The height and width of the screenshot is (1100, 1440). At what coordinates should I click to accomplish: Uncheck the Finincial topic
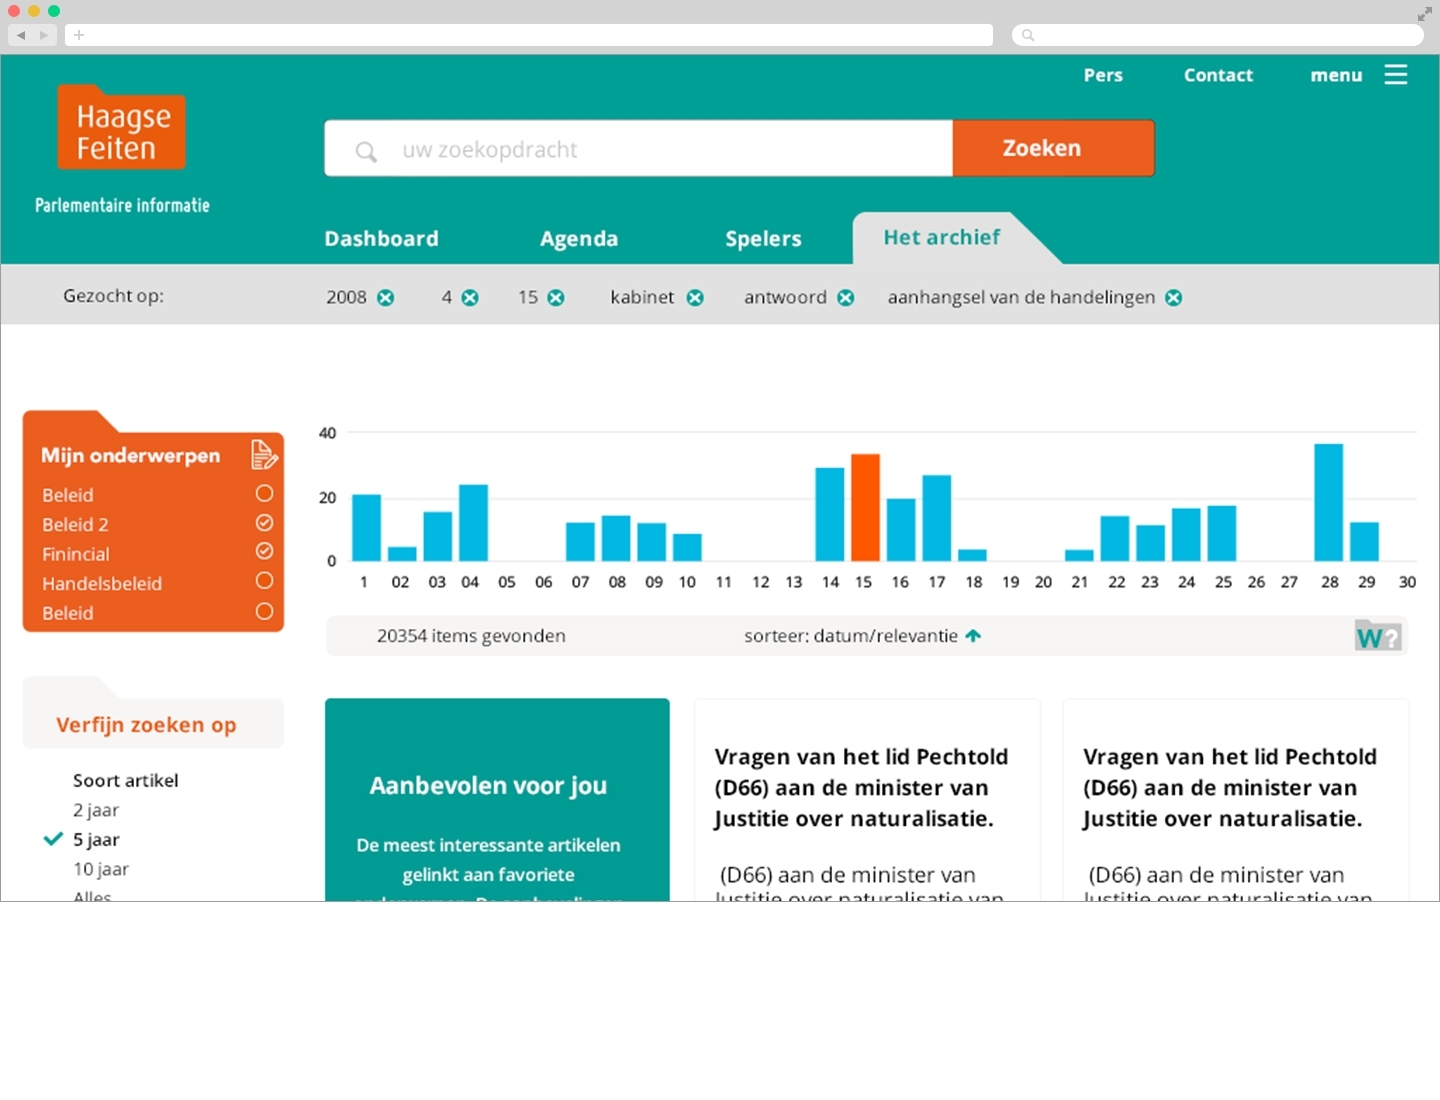point(264,551)
